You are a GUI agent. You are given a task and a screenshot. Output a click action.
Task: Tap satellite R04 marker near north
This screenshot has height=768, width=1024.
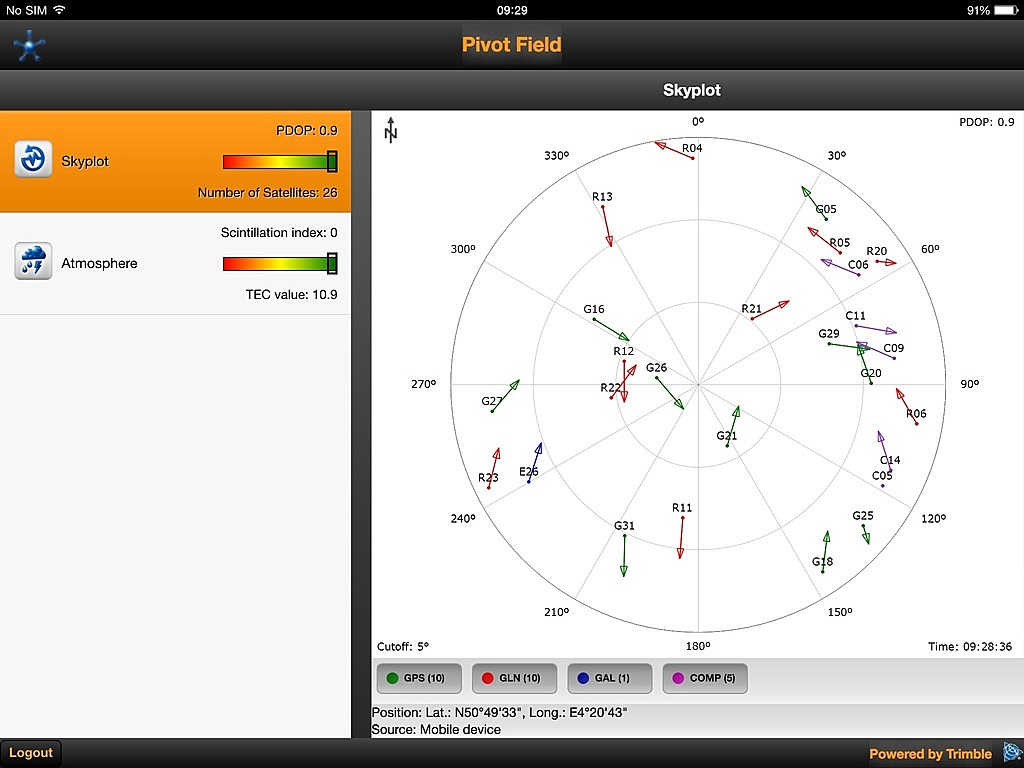pyautogui.click(x=692, y=156)
